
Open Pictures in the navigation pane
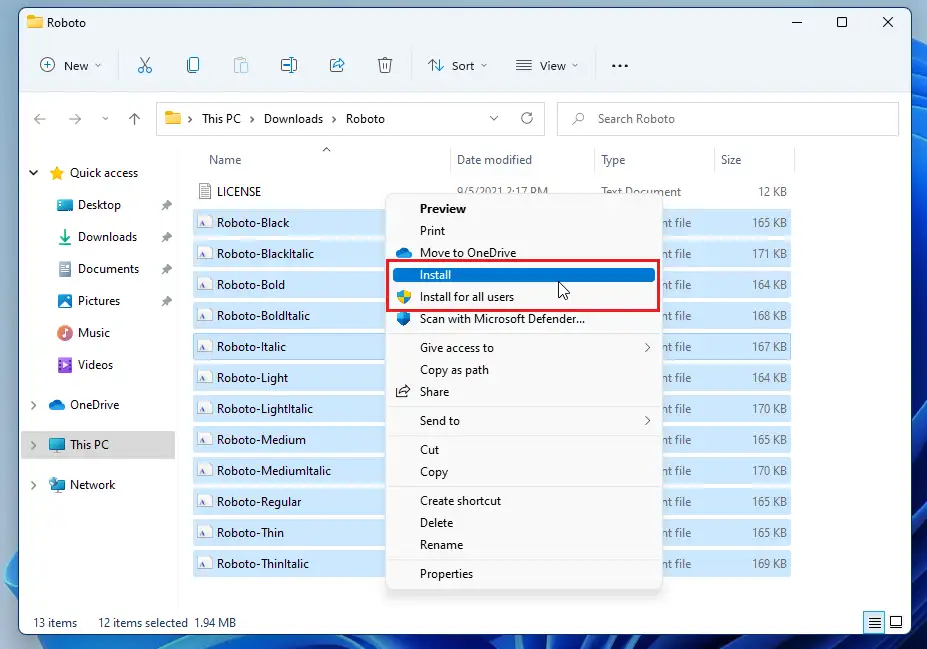(99, 301)
